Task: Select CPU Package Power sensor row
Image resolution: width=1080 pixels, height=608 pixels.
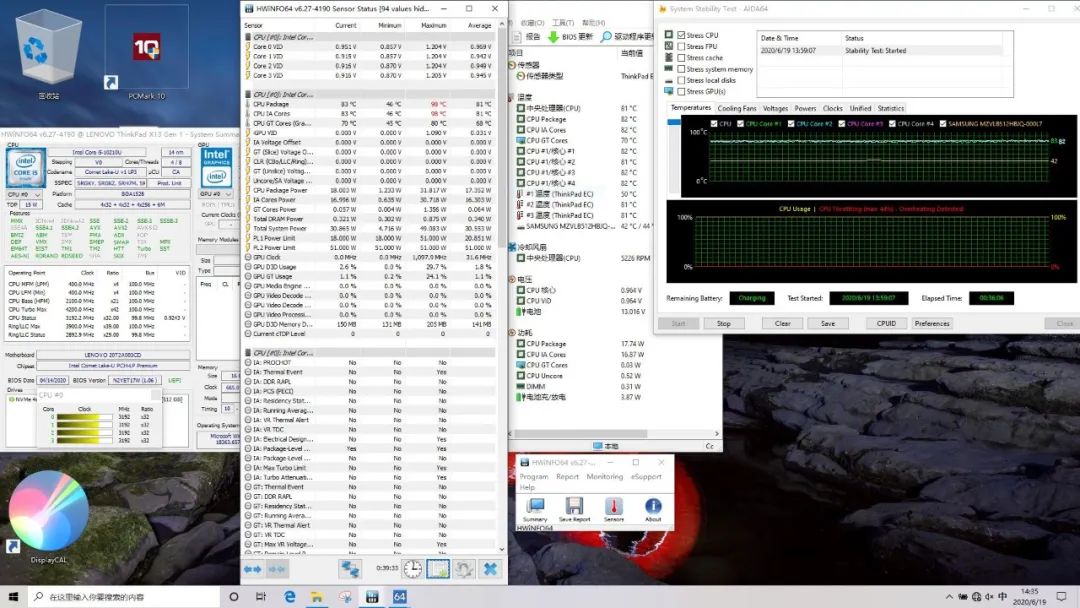Action: click(371, 190)
